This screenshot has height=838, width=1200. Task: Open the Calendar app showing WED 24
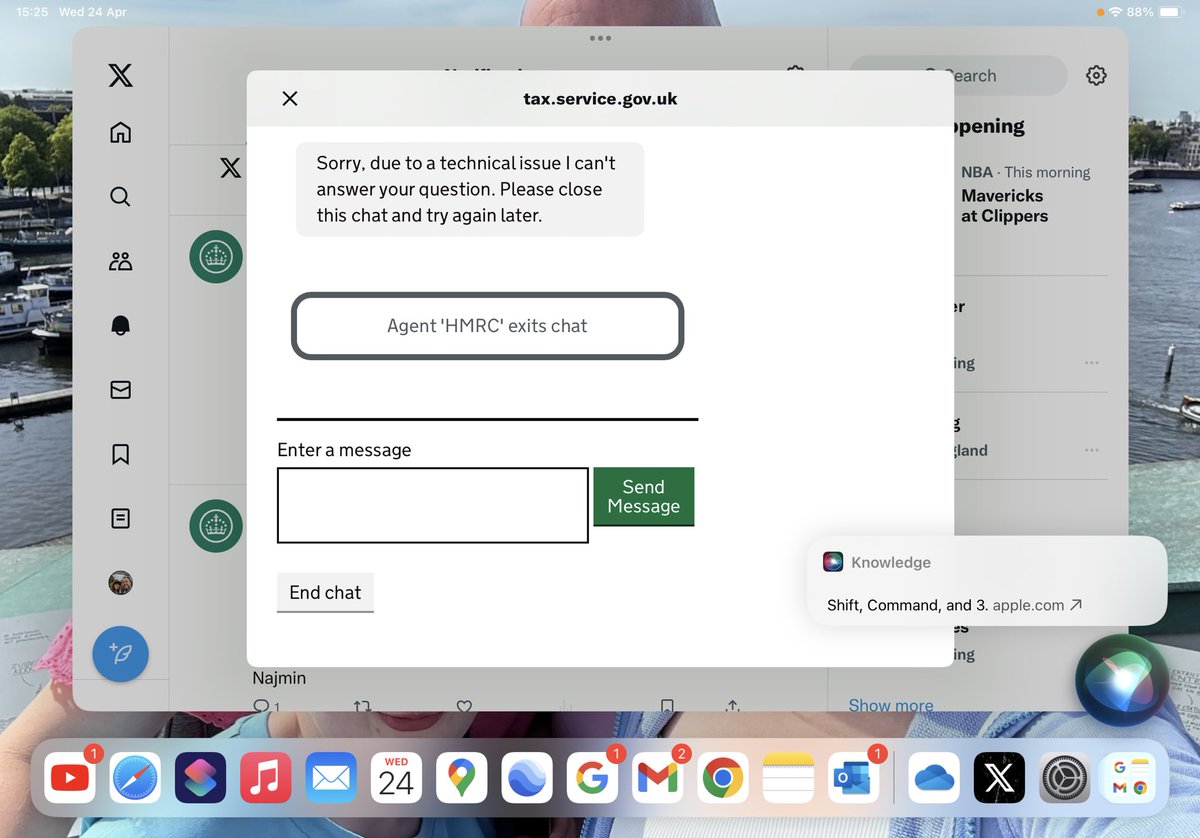tap(396, 778)
